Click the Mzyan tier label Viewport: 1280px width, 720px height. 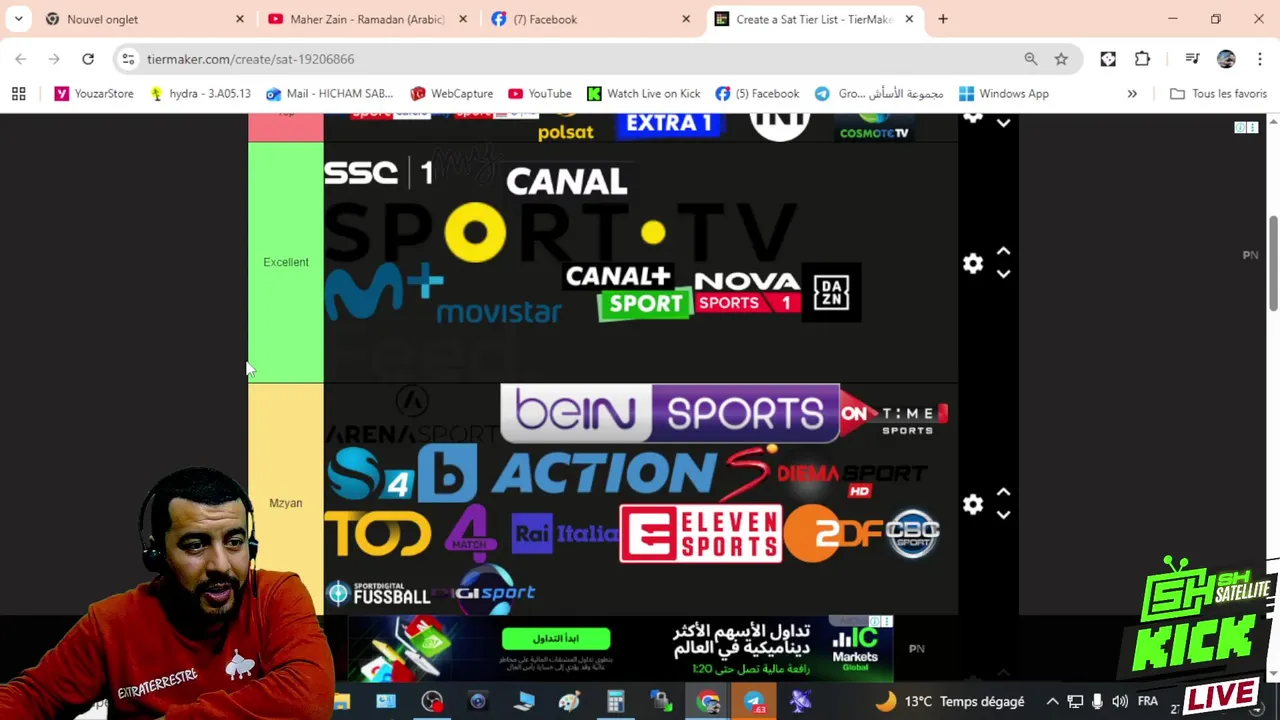pos(286,503)
